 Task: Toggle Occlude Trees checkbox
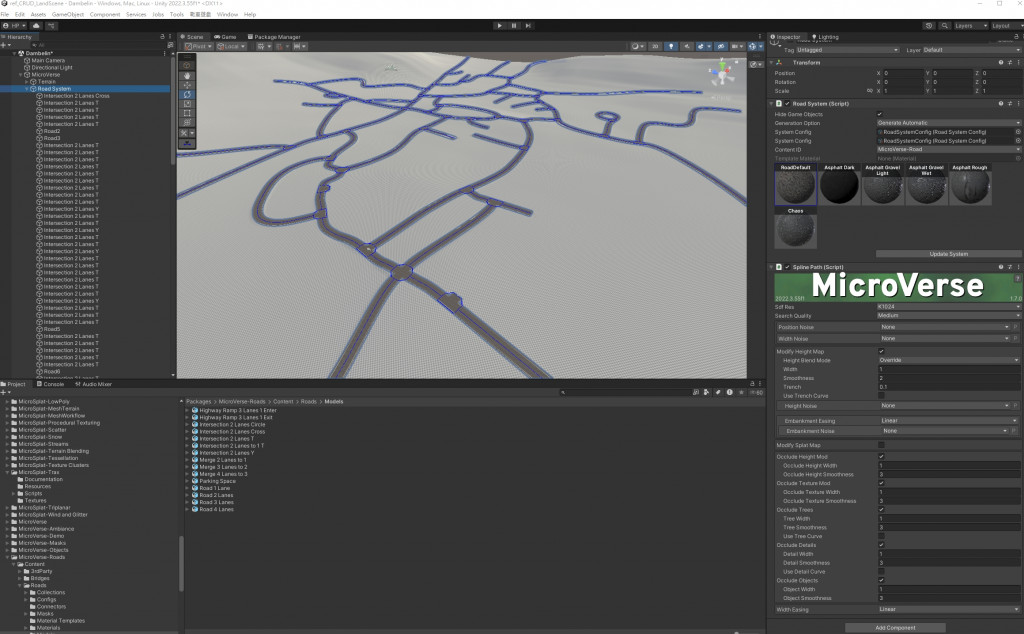[881, 510]
